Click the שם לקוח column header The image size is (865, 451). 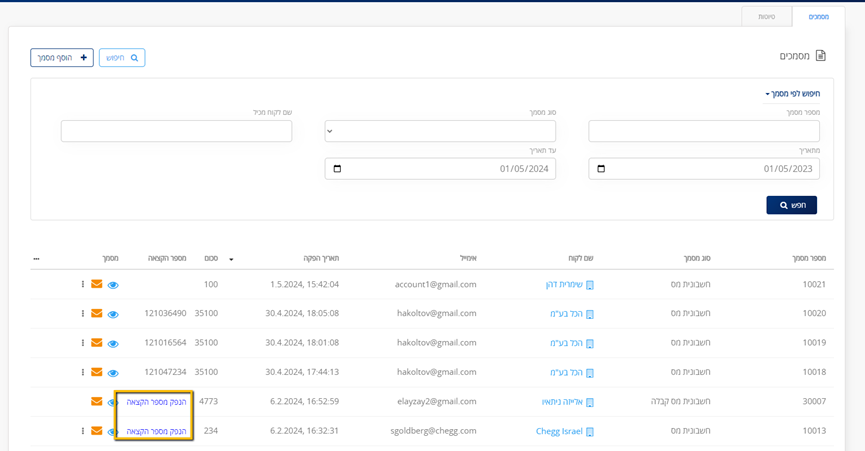(581, 258)
